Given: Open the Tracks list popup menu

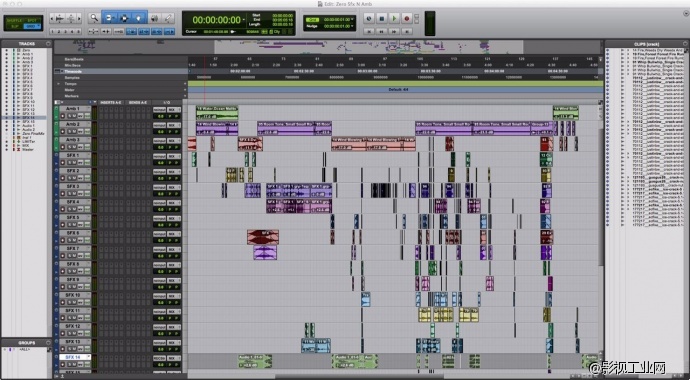Looking at the screenshot, I should point(48,44).
